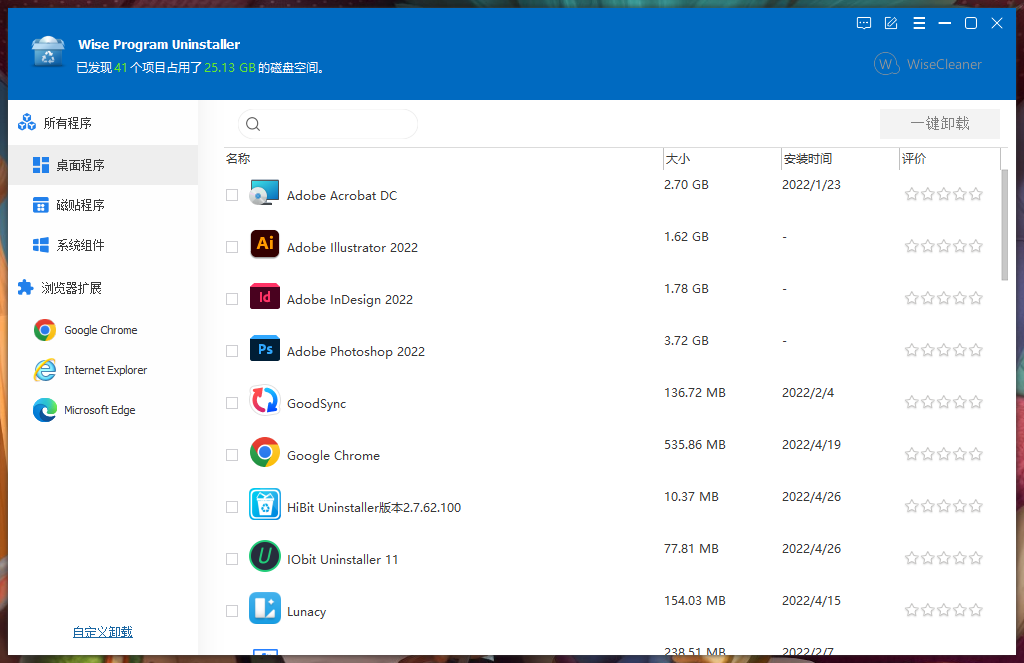
Task: Click the IObit Uninstaller app icon
Action: [264, 557]
